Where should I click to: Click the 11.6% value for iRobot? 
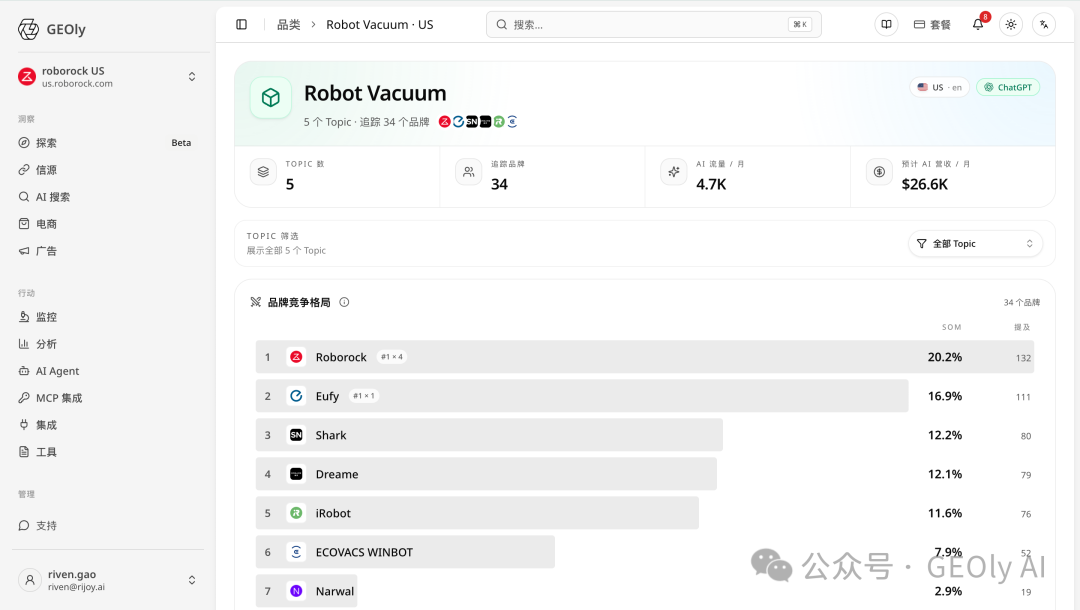pos(944,513)
